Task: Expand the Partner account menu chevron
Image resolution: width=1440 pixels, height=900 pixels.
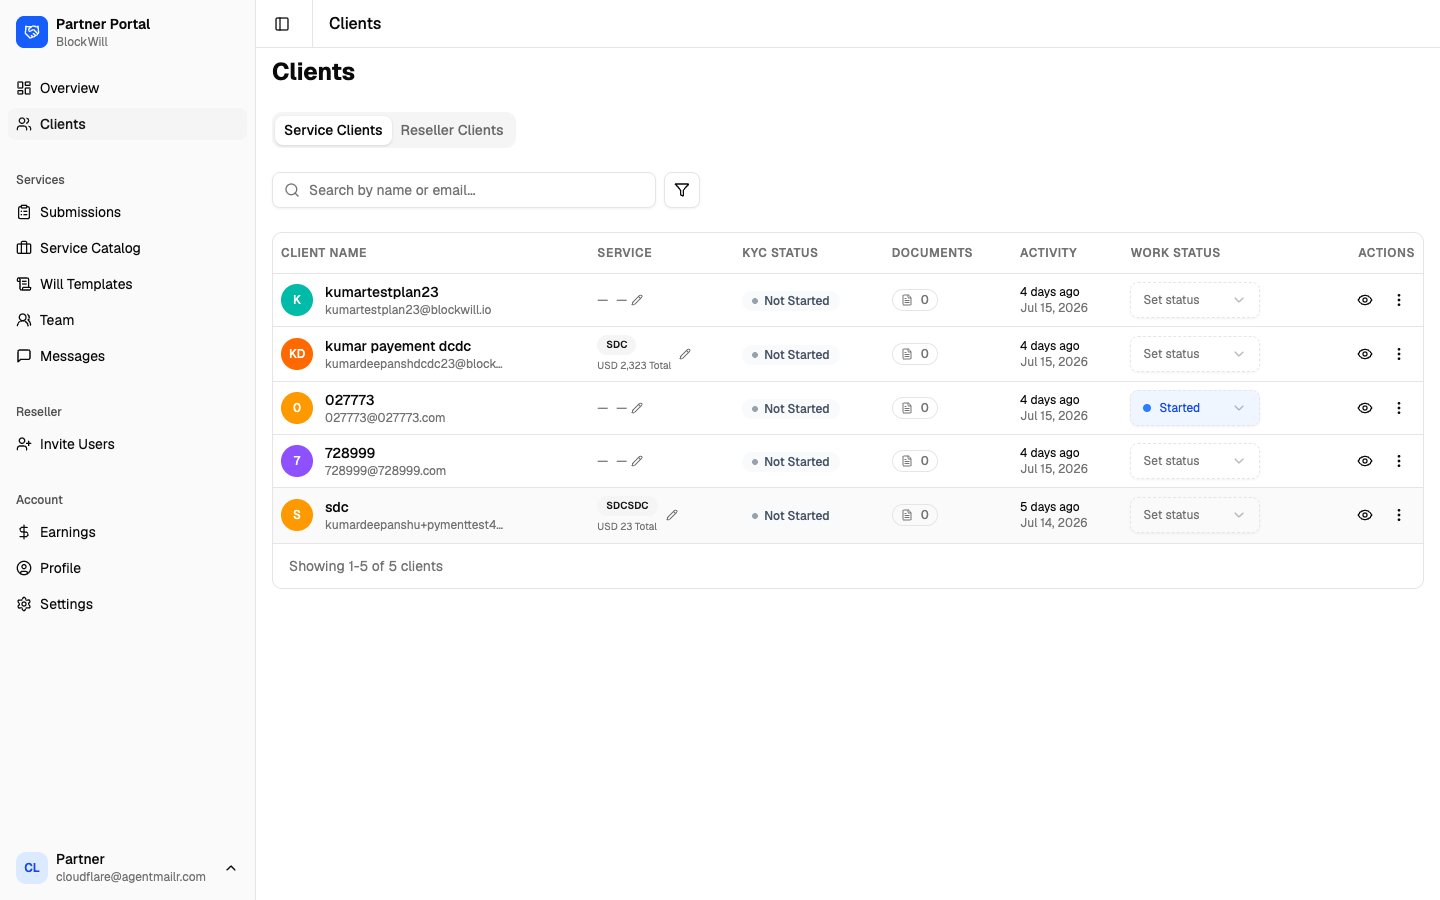Action: (x=231, y=868)
